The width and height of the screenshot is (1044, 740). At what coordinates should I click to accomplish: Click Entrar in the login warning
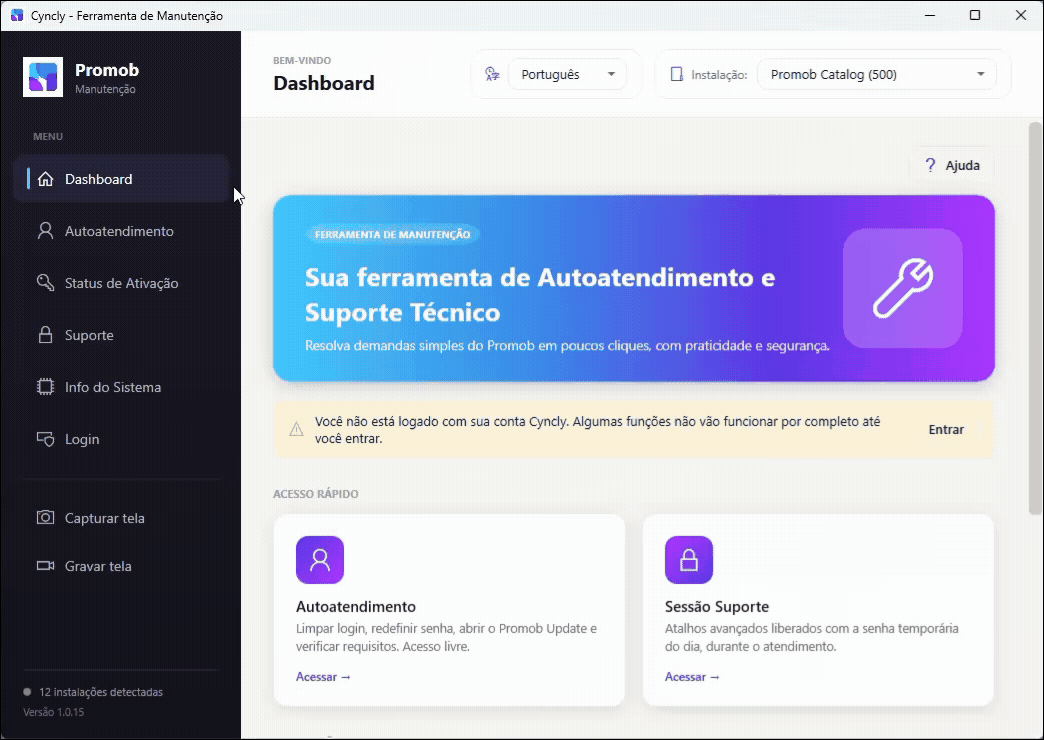[946, 430]
